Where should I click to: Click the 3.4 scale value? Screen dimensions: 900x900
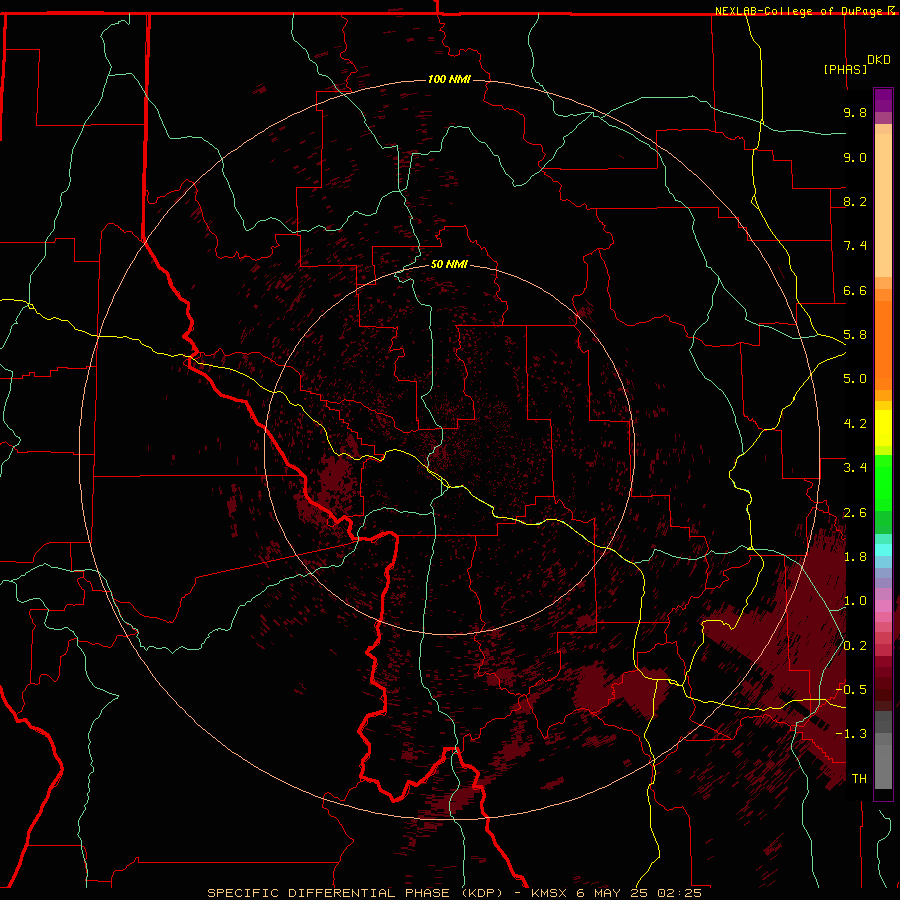click(x=855, y=468)
